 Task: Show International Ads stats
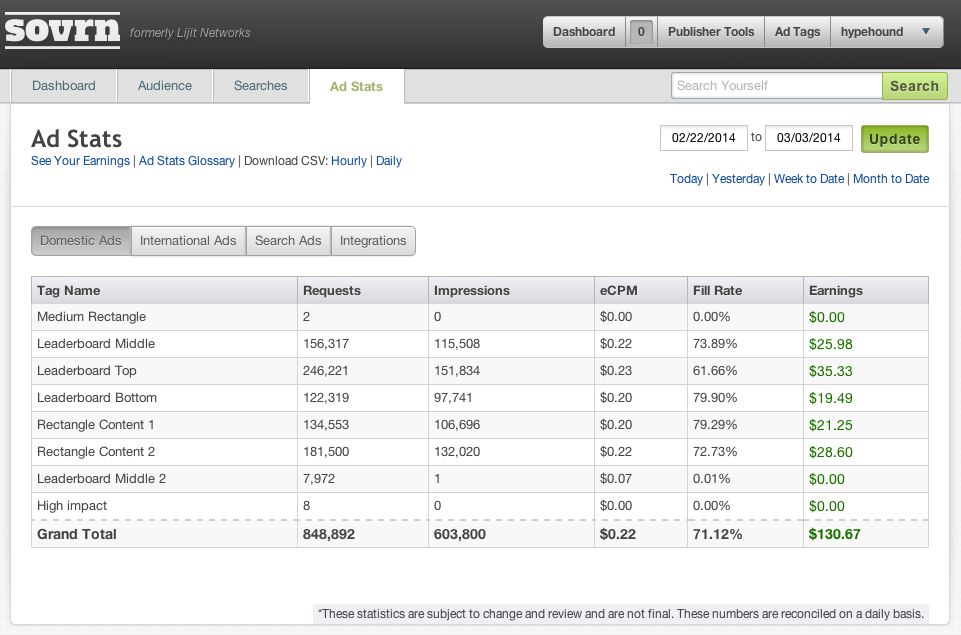pos(188,241)
